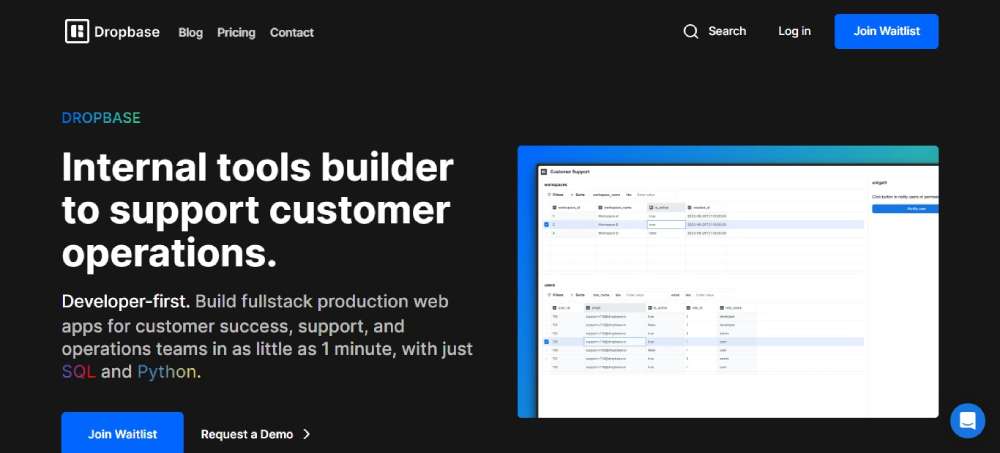Go to the Contact page
This screenshot has height=453, width=1000.
click(291, 33)
